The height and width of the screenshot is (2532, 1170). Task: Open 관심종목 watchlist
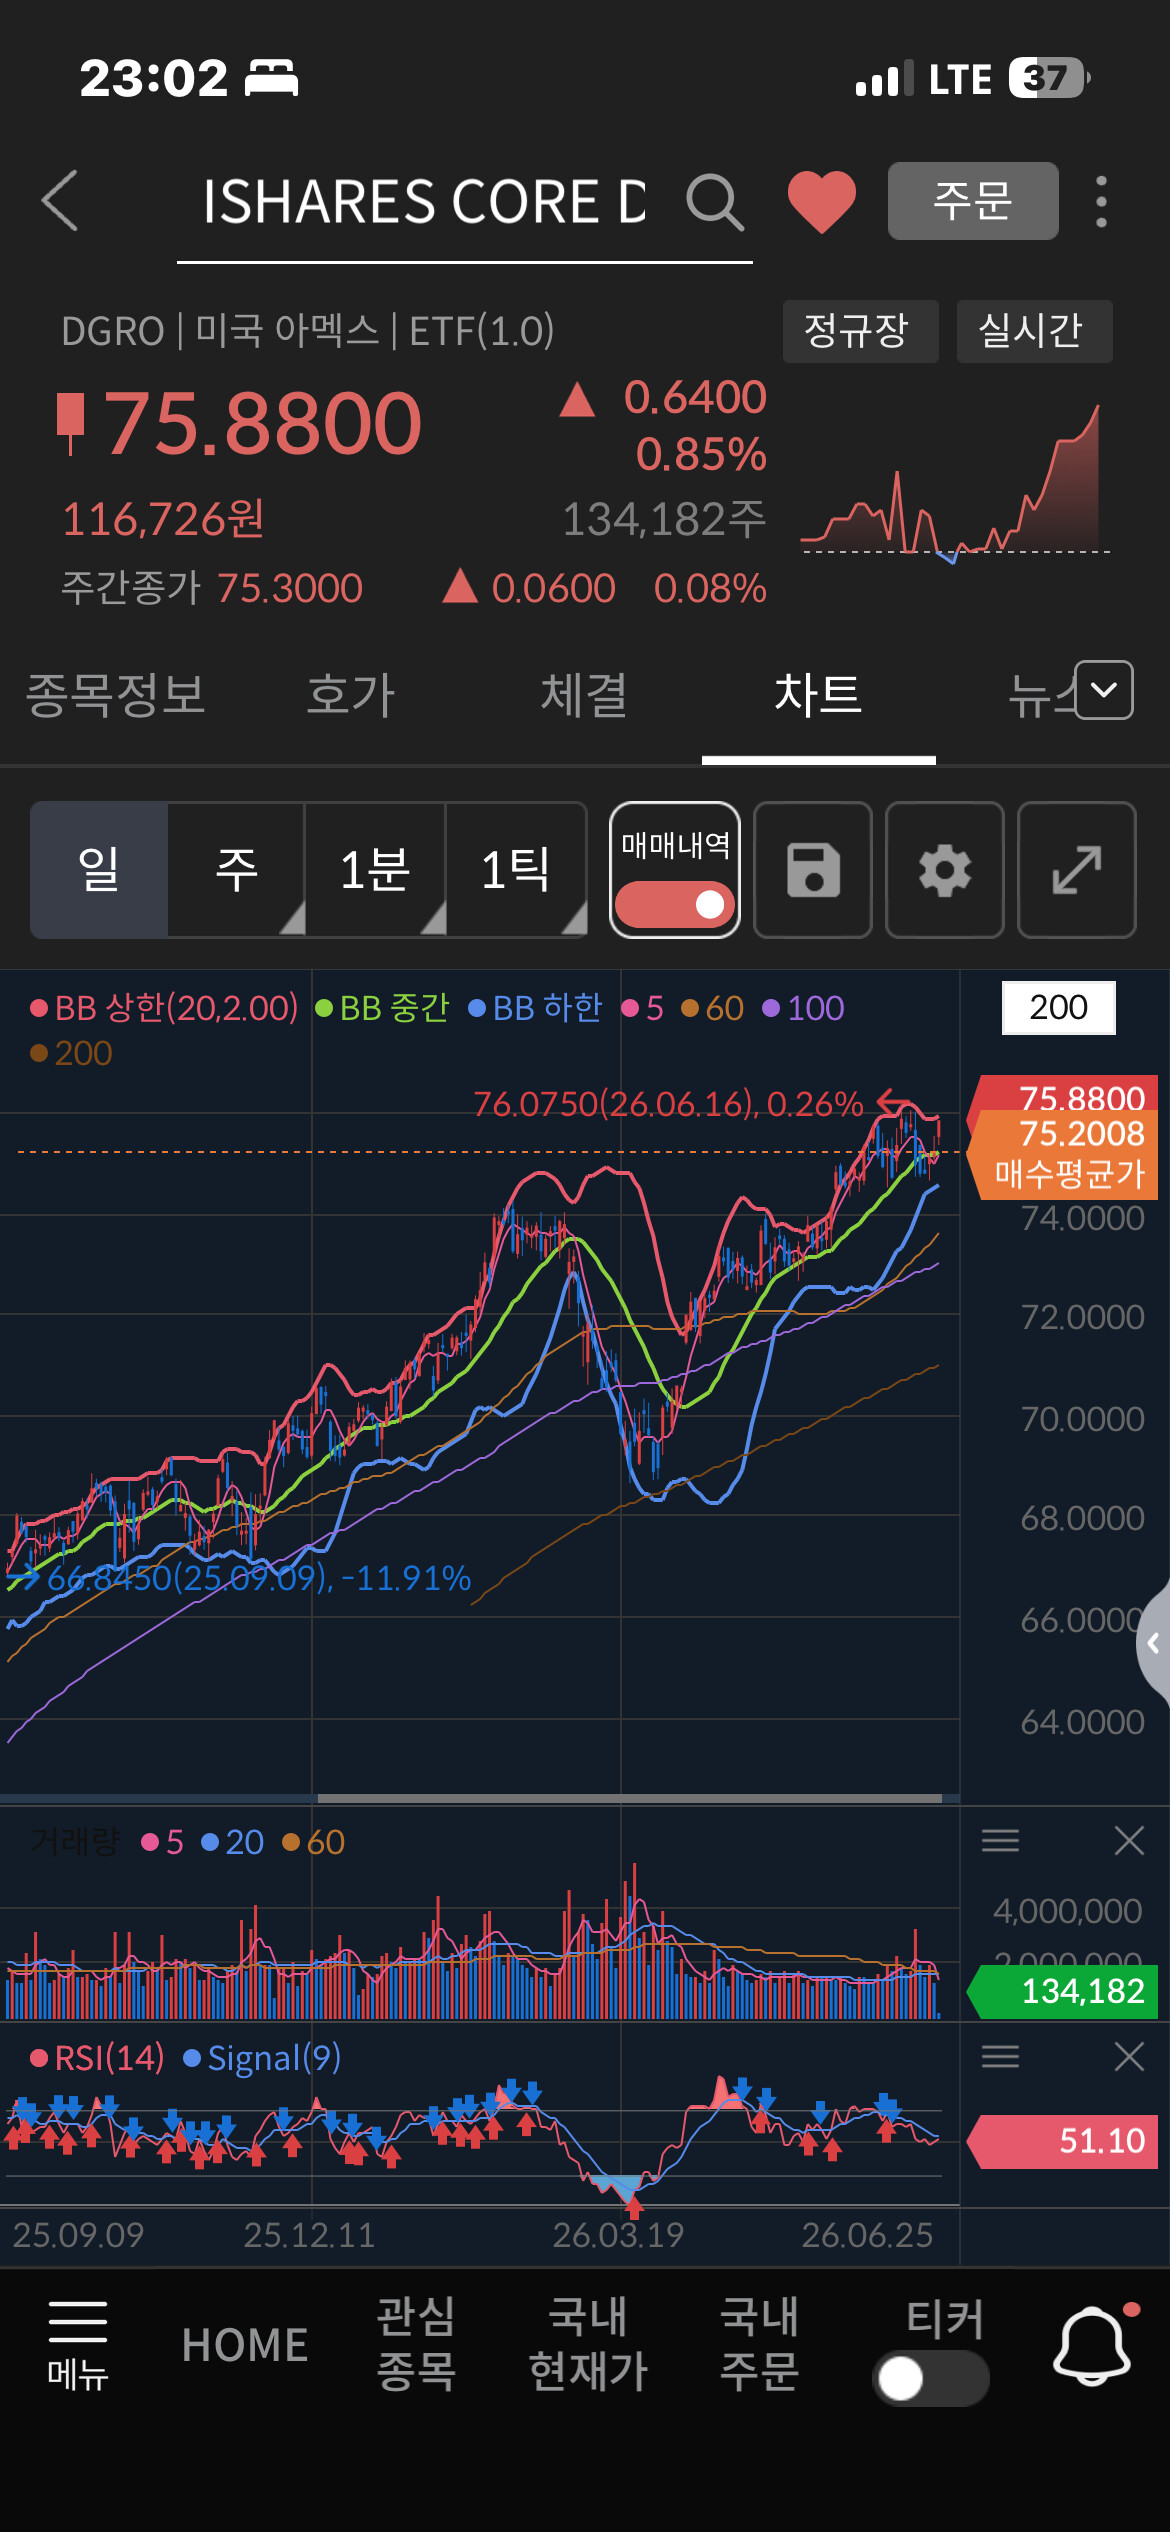[416, 2343]
